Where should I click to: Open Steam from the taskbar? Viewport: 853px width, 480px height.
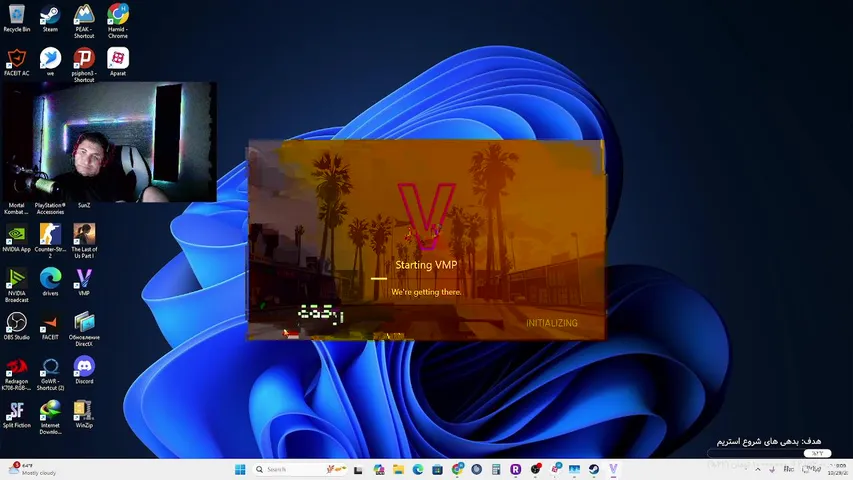coord(594,470)
